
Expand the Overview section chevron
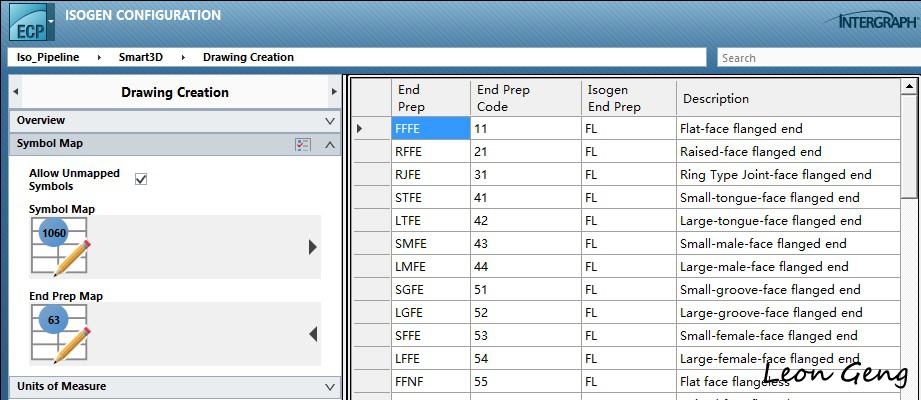point(330,121)
